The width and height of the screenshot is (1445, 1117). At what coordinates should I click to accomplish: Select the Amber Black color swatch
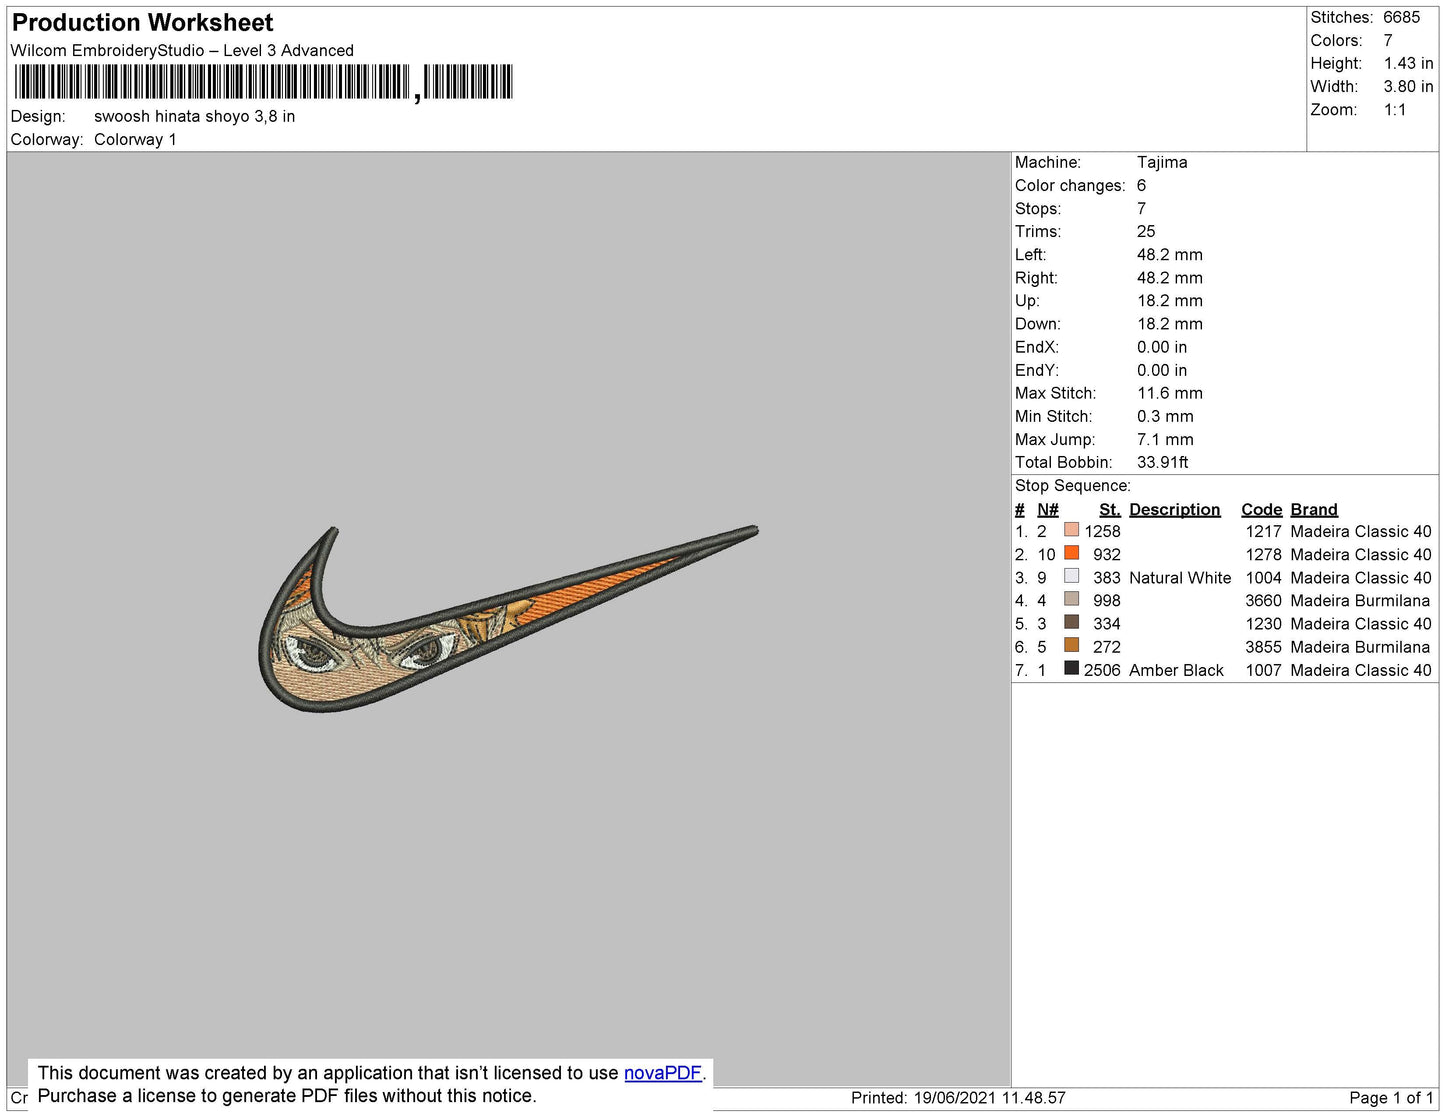coord(1071,668)
